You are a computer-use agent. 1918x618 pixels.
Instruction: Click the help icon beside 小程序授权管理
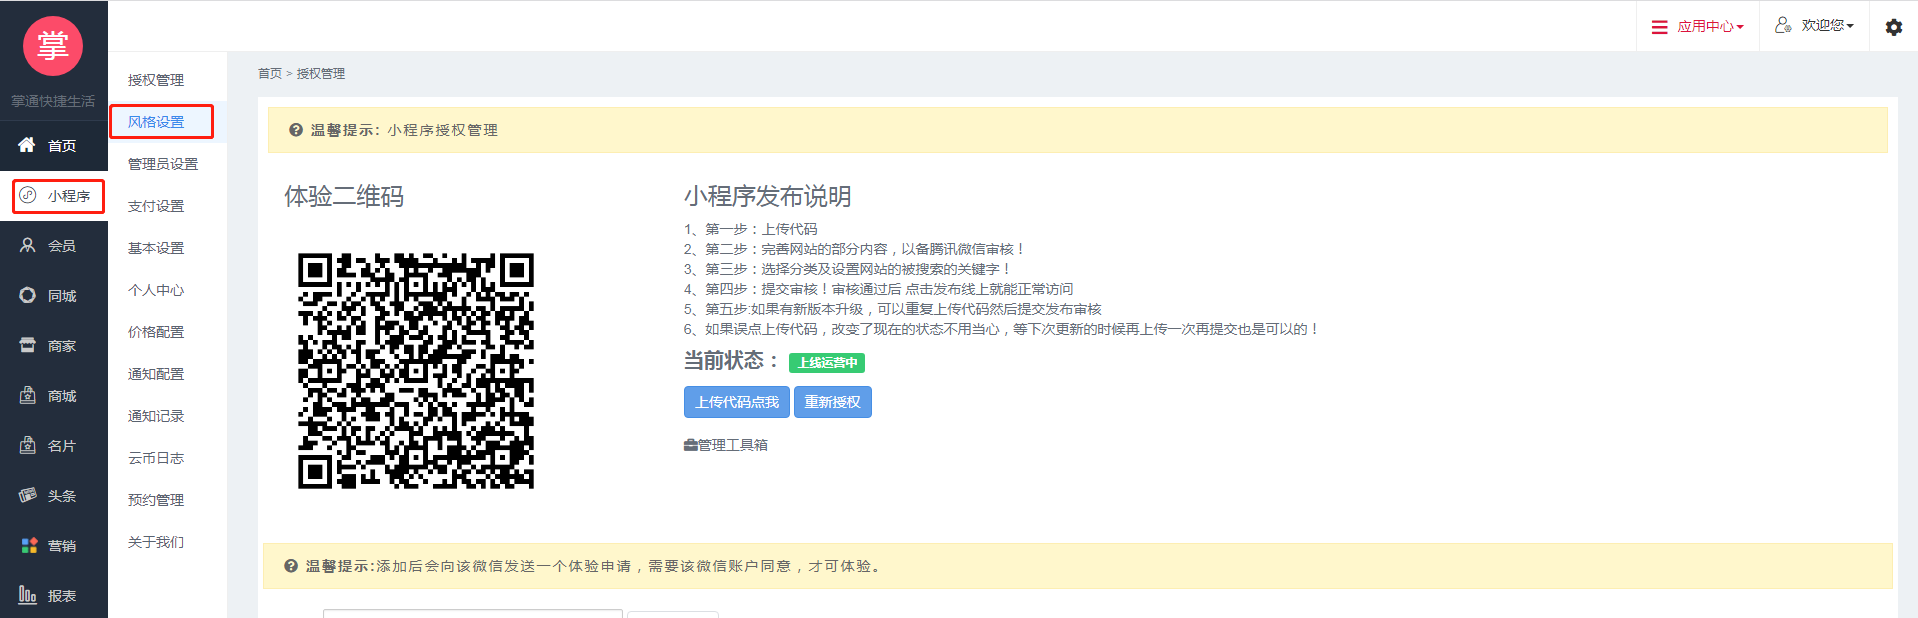[296, 130]
